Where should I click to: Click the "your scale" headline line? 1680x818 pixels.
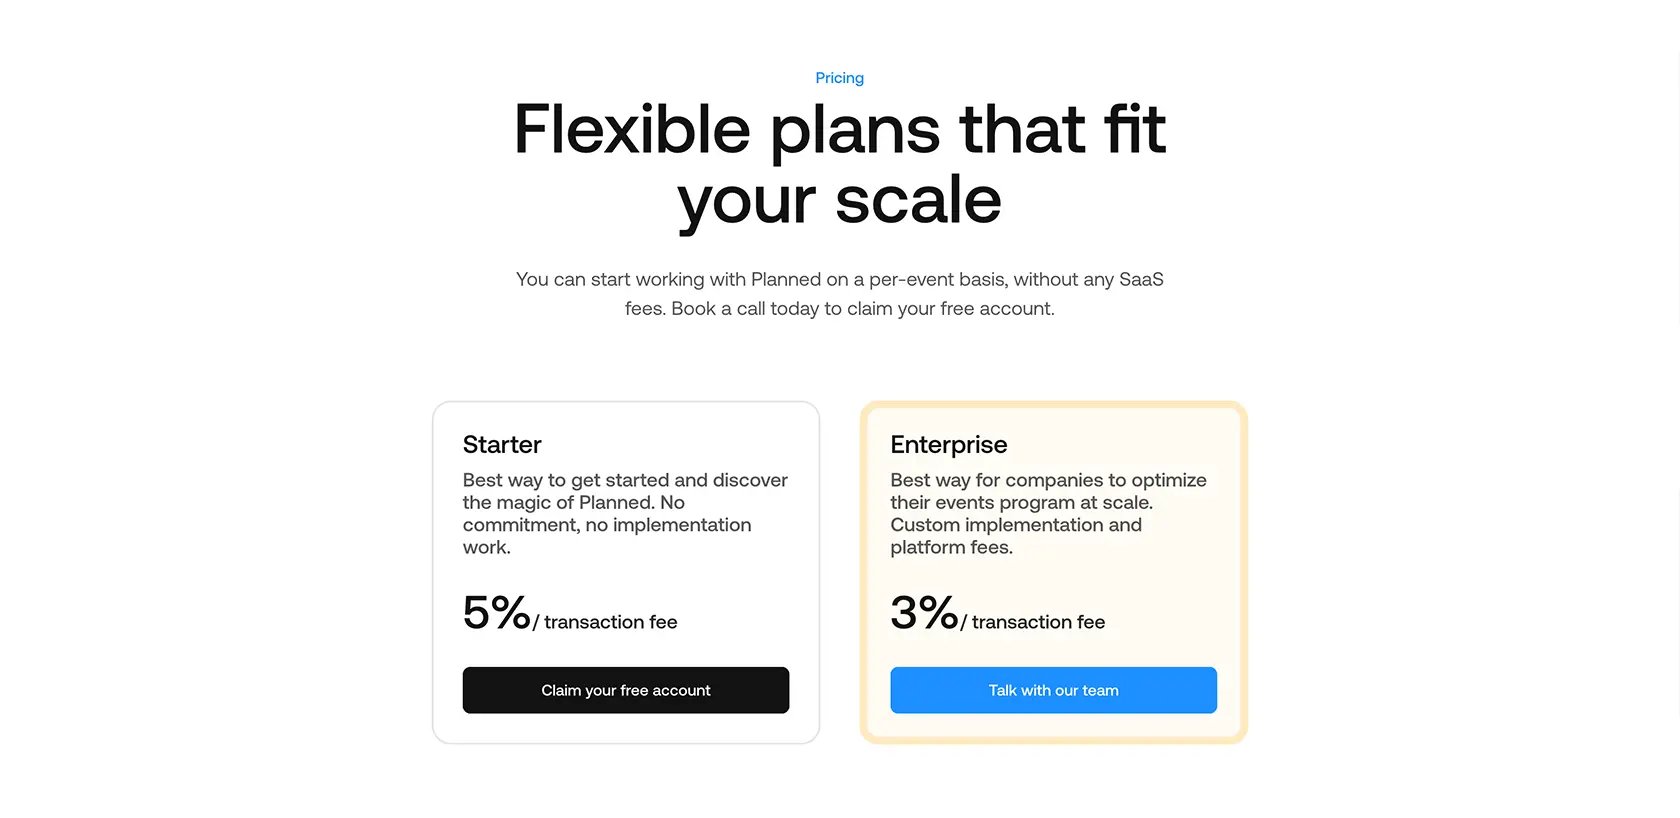click(x=840, y=200)
